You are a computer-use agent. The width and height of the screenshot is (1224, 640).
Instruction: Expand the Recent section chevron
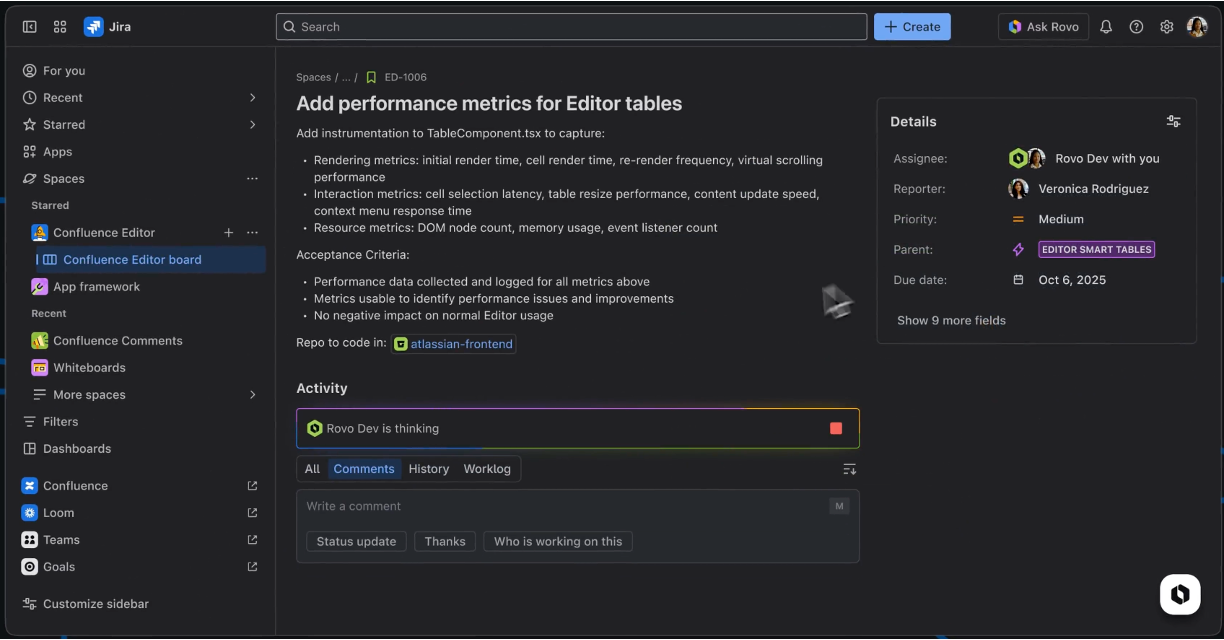coord(252,98)
